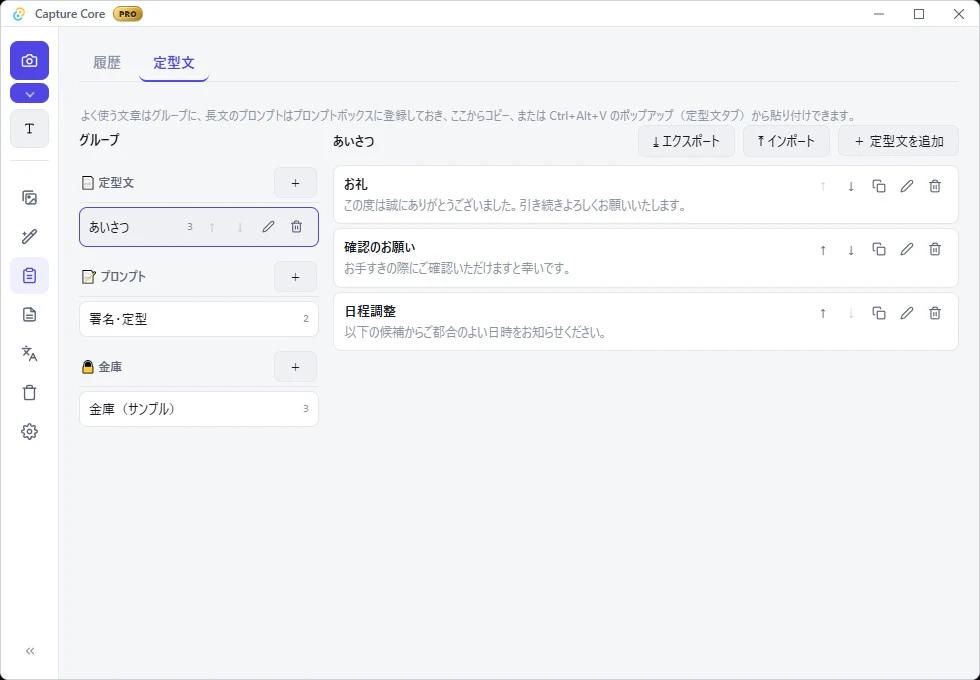
Task: Click the お礼 entry title
Action: coord(356,184)
